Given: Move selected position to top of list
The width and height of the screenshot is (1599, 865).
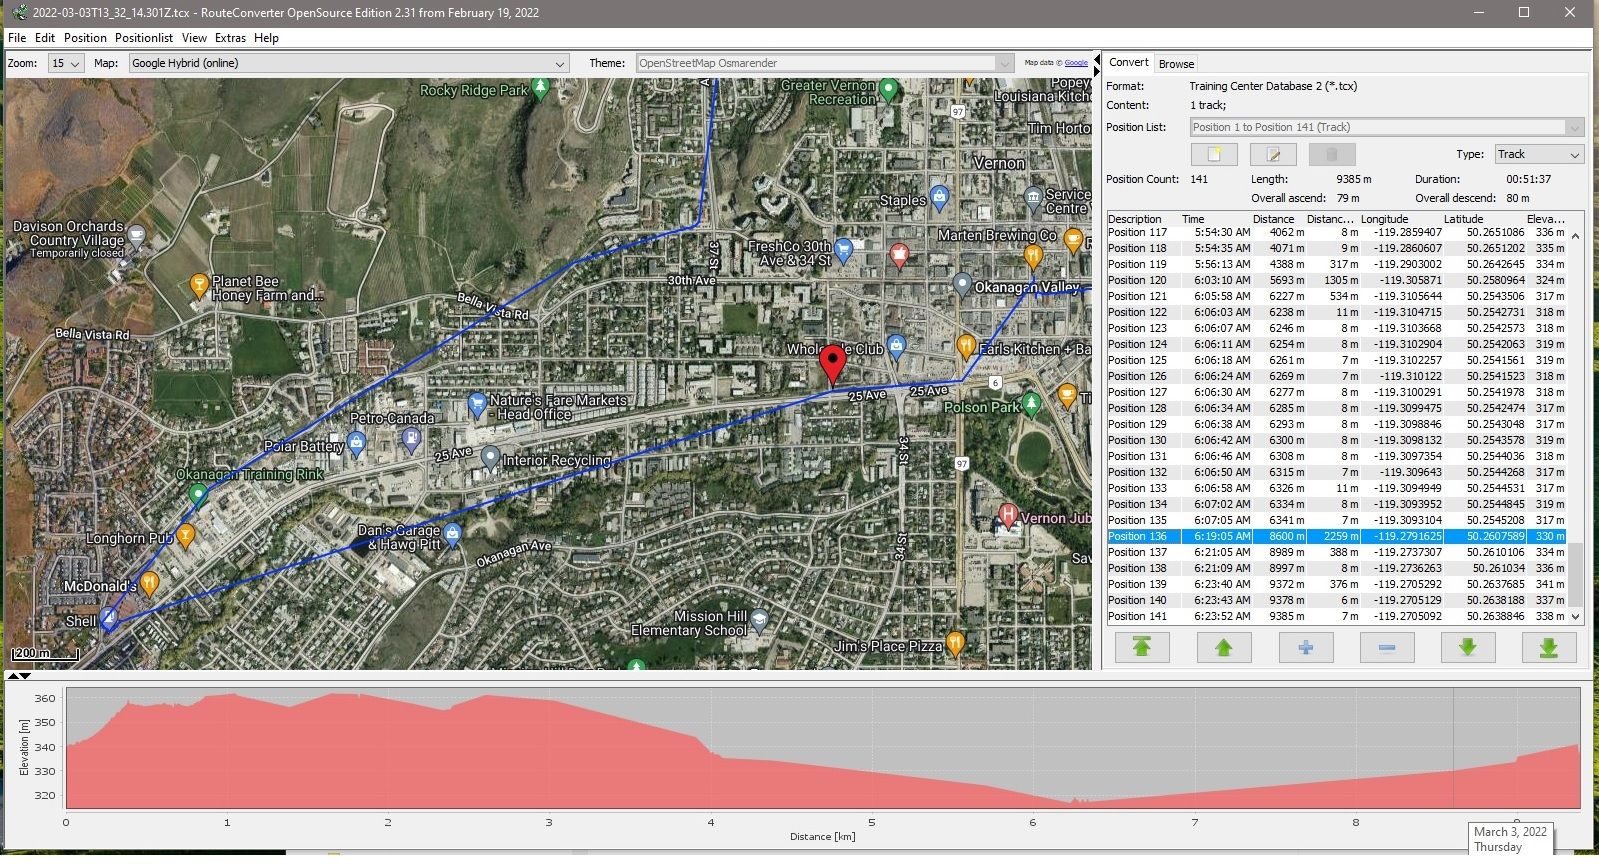Looking at the screenshot, I should coord(1142,648).
